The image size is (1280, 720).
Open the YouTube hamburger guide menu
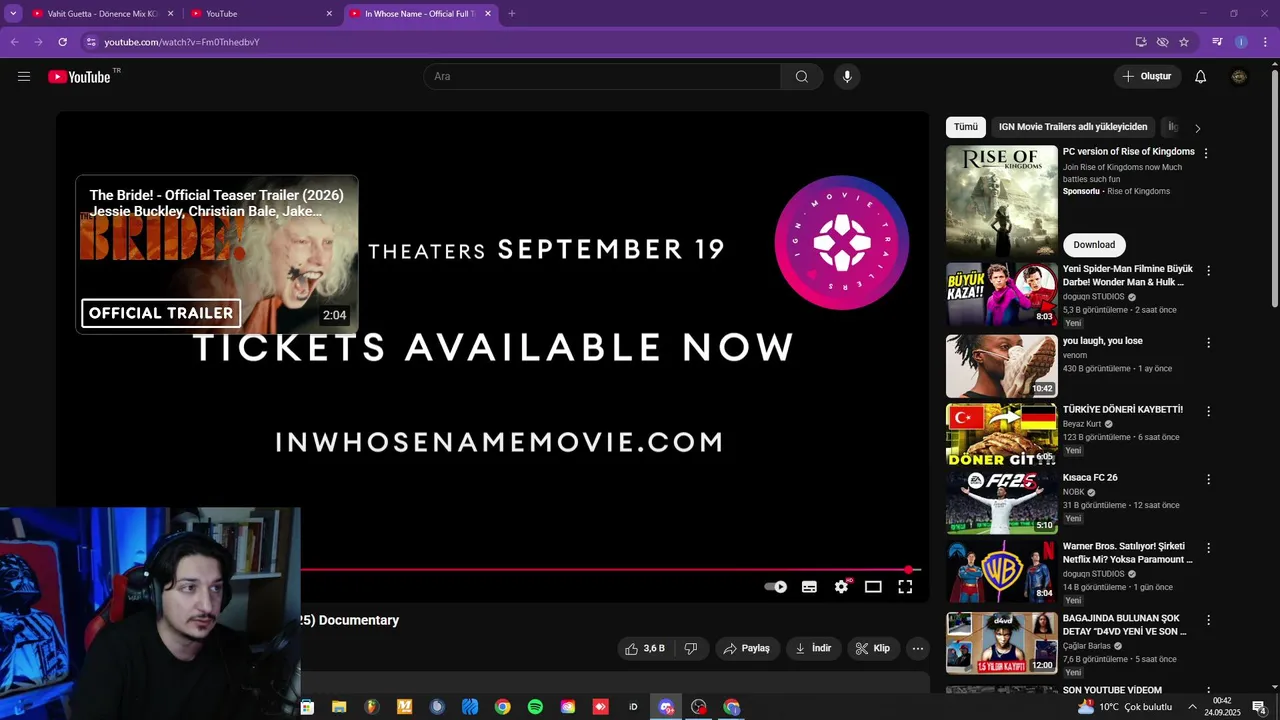pyautogui.click(x=24, y=77)
